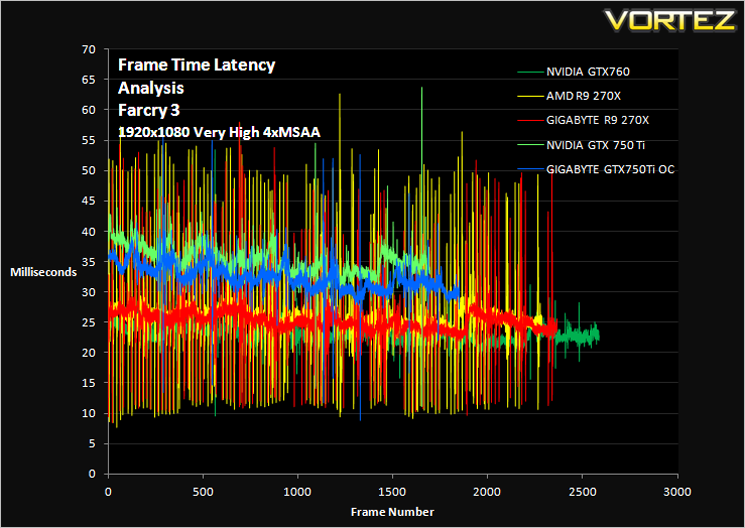Image resolution: width=745 pixels, height=528 pixels.
Task: Click the x-axis value 2000
Action: (487, 492)
